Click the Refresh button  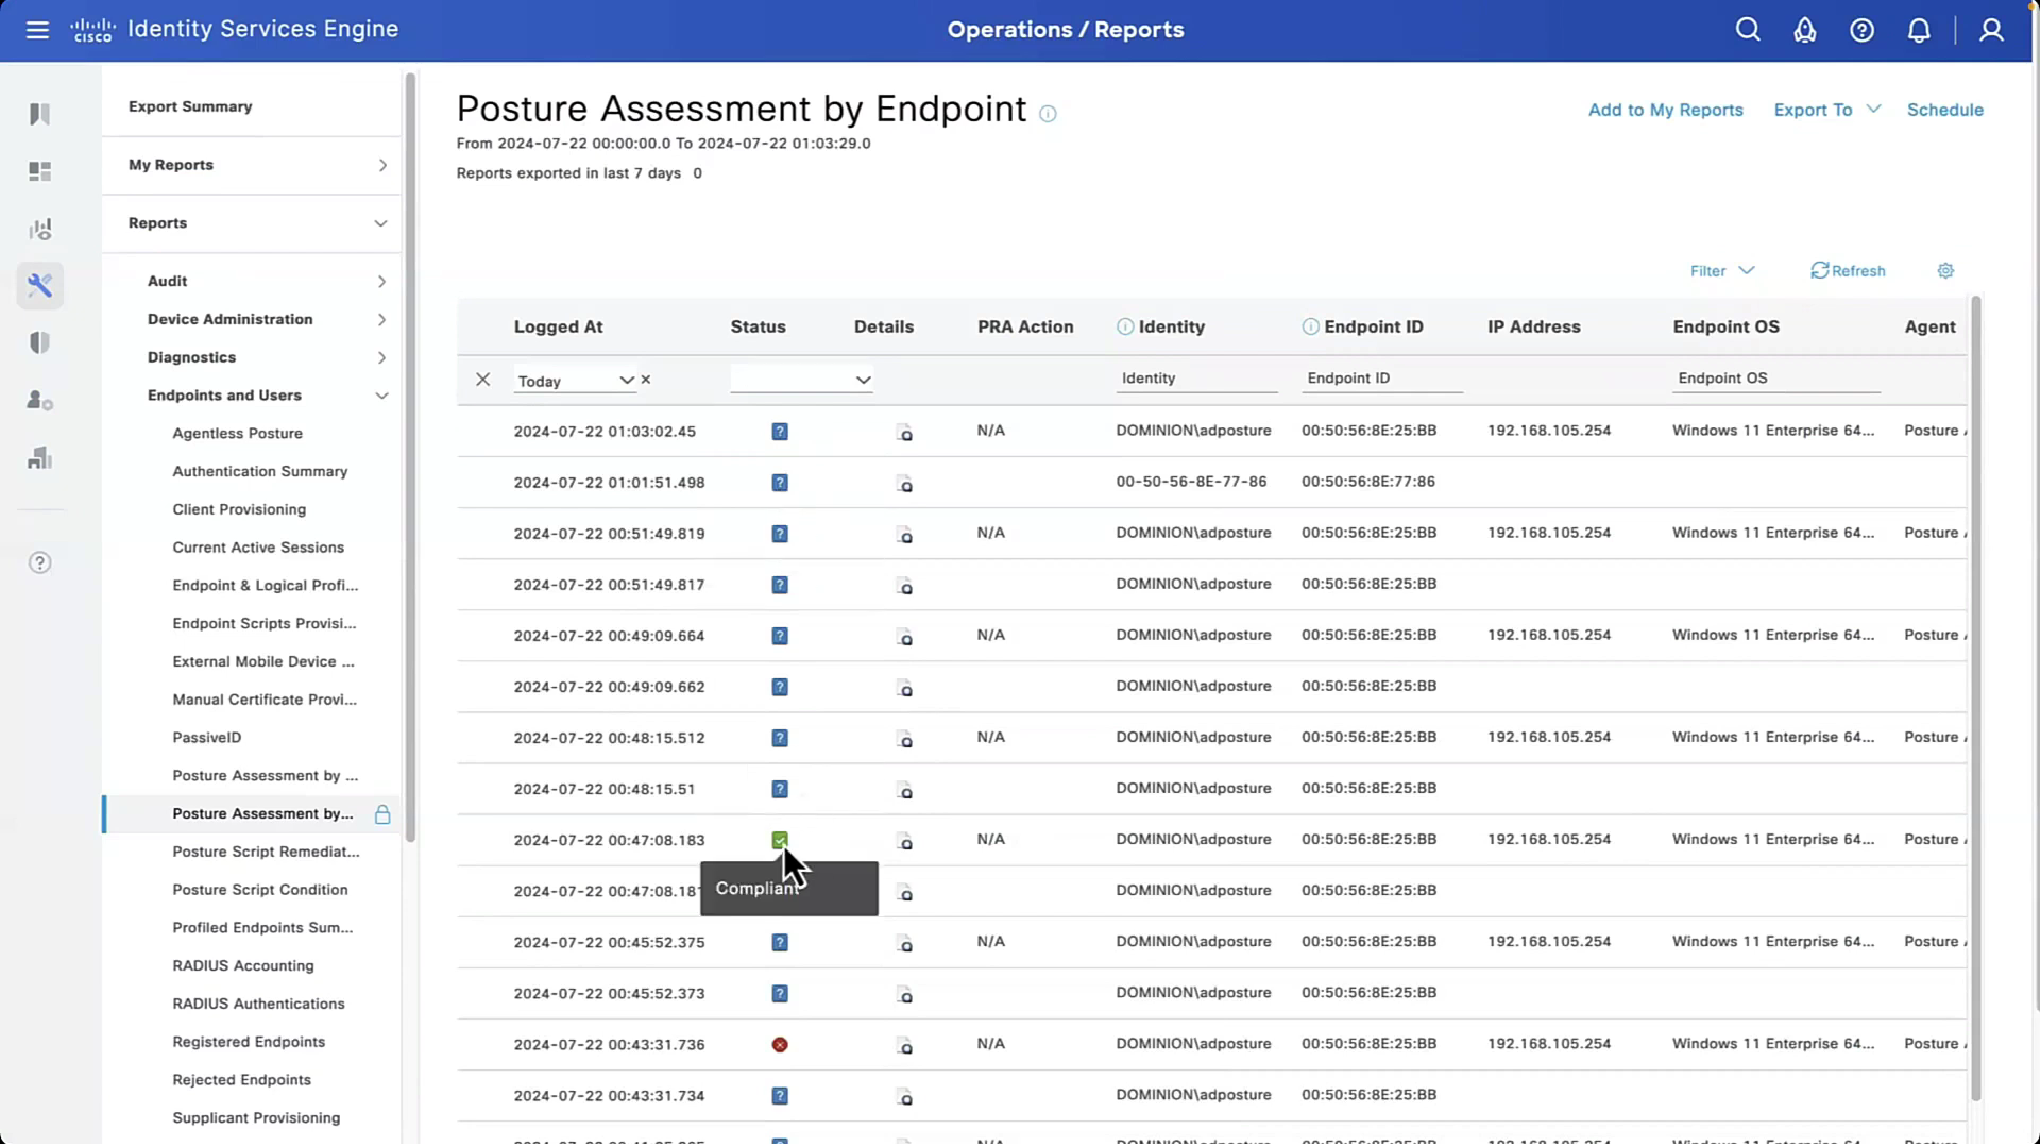(x=1847, y=271)
